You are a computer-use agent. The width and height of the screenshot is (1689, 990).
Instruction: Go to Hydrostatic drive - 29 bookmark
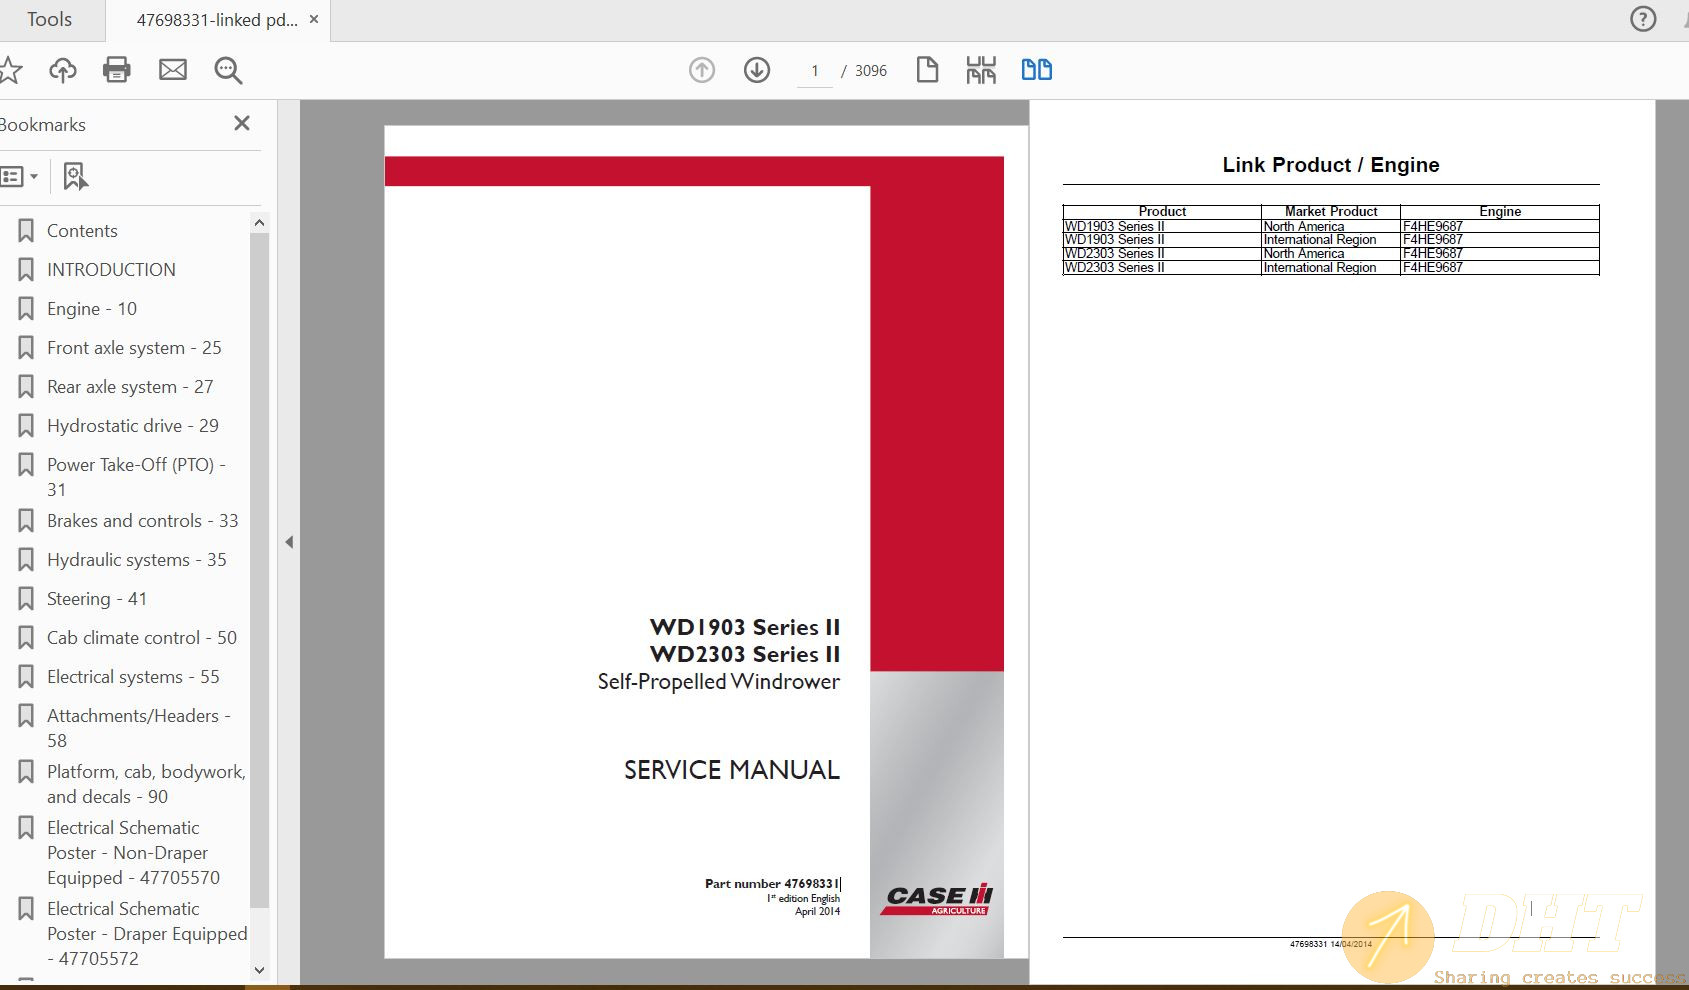(x=133, y=426)
